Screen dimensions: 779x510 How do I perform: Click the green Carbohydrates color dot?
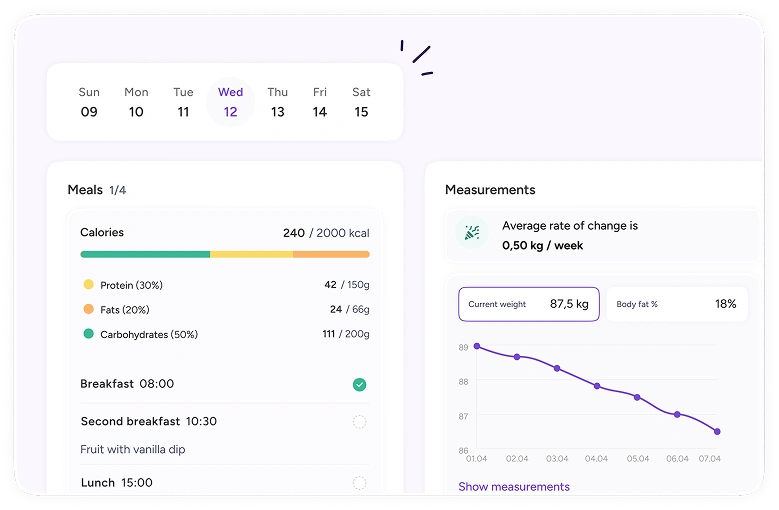pyautogui.click(x=88, y=333)
